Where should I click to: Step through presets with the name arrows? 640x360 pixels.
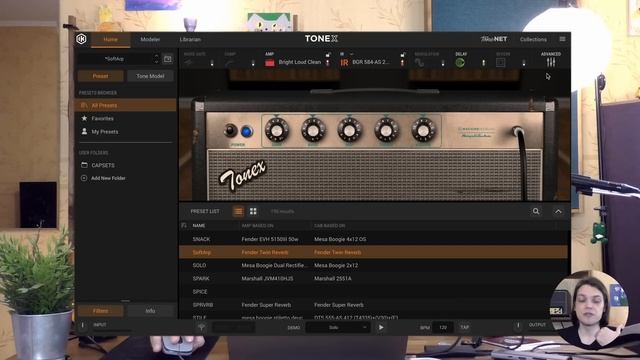click(x=156, y=59)
